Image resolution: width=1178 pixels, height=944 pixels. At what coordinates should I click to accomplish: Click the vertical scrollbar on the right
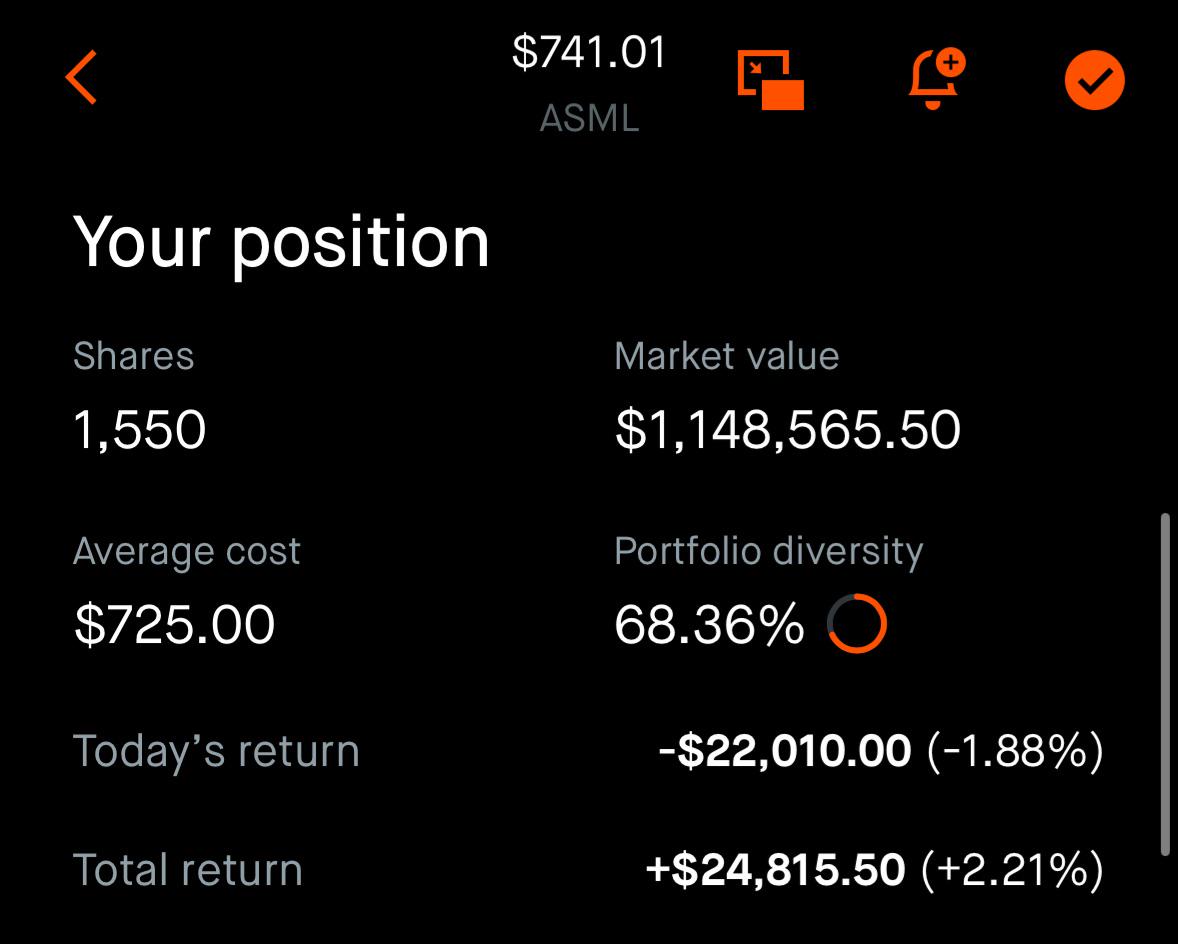[1164, 684]
